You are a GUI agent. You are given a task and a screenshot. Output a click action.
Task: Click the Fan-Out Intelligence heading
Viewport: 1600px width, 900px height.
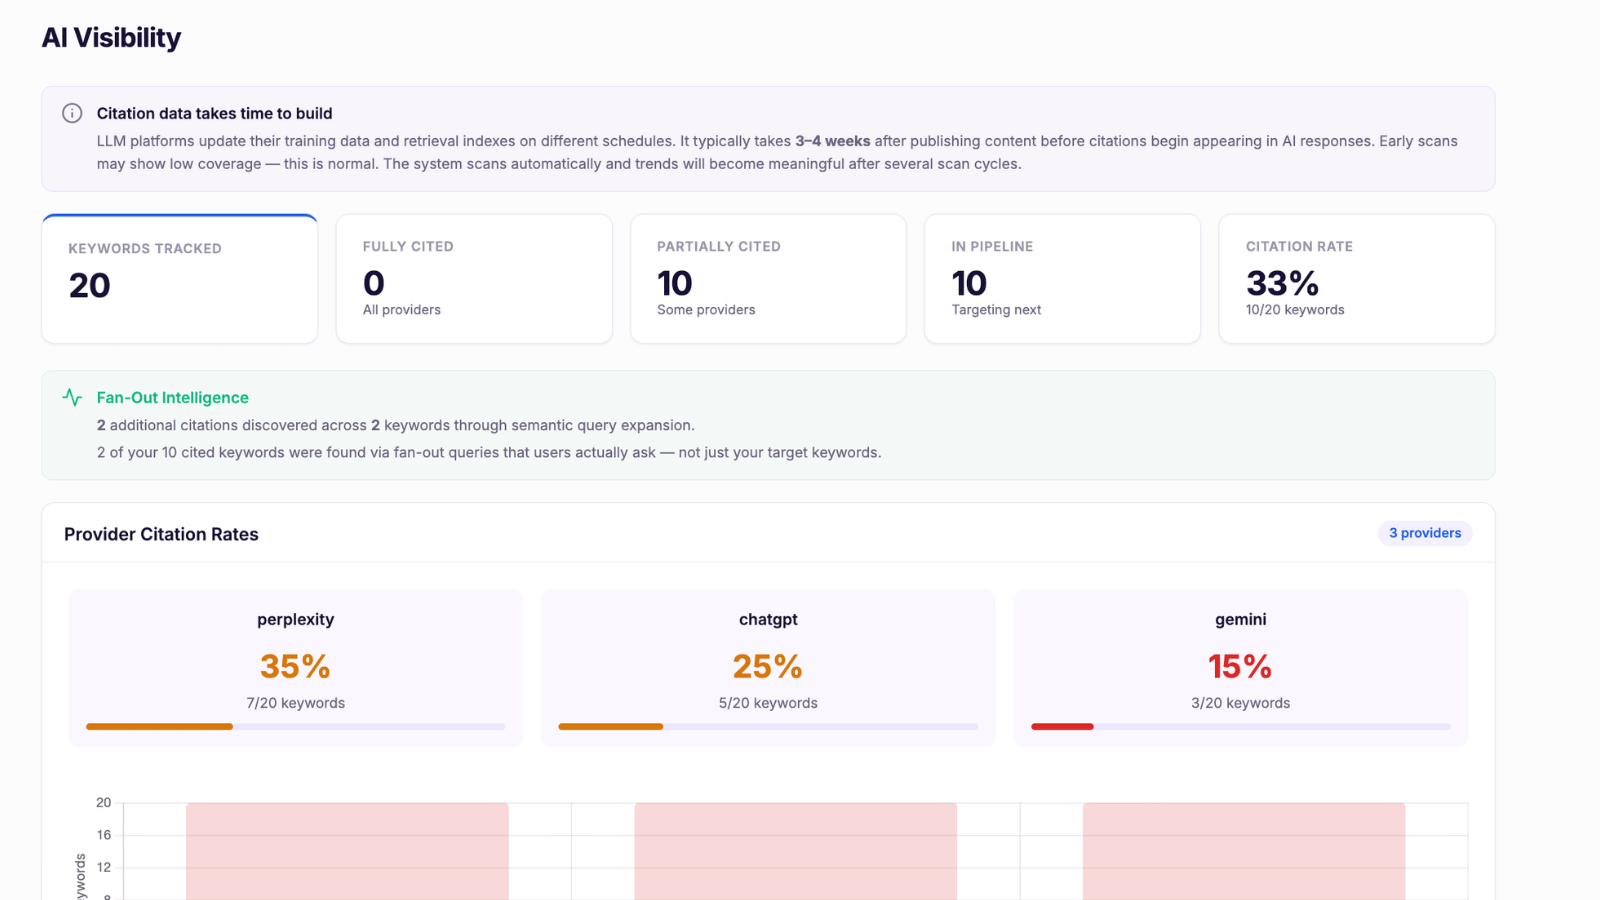pos(172,397)
